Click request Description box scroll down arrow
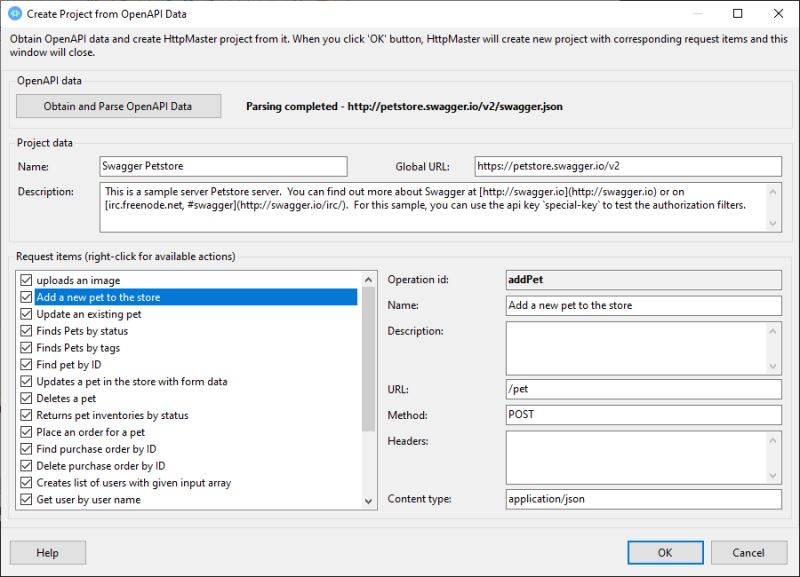The height and width of the screenshot is (577, 800). coord(772,366)
